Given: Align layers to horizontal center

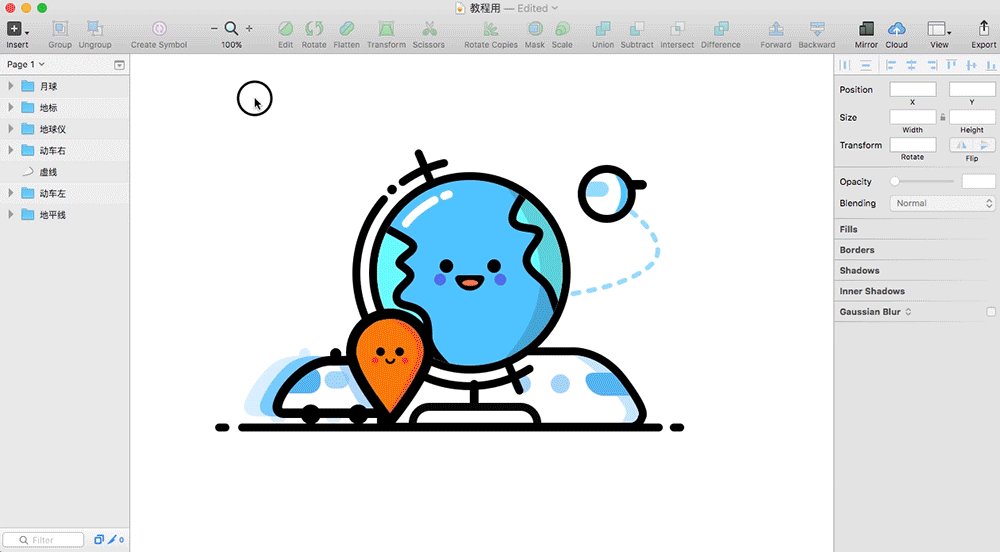Looking at the screenshot, I should click(911, 65).
